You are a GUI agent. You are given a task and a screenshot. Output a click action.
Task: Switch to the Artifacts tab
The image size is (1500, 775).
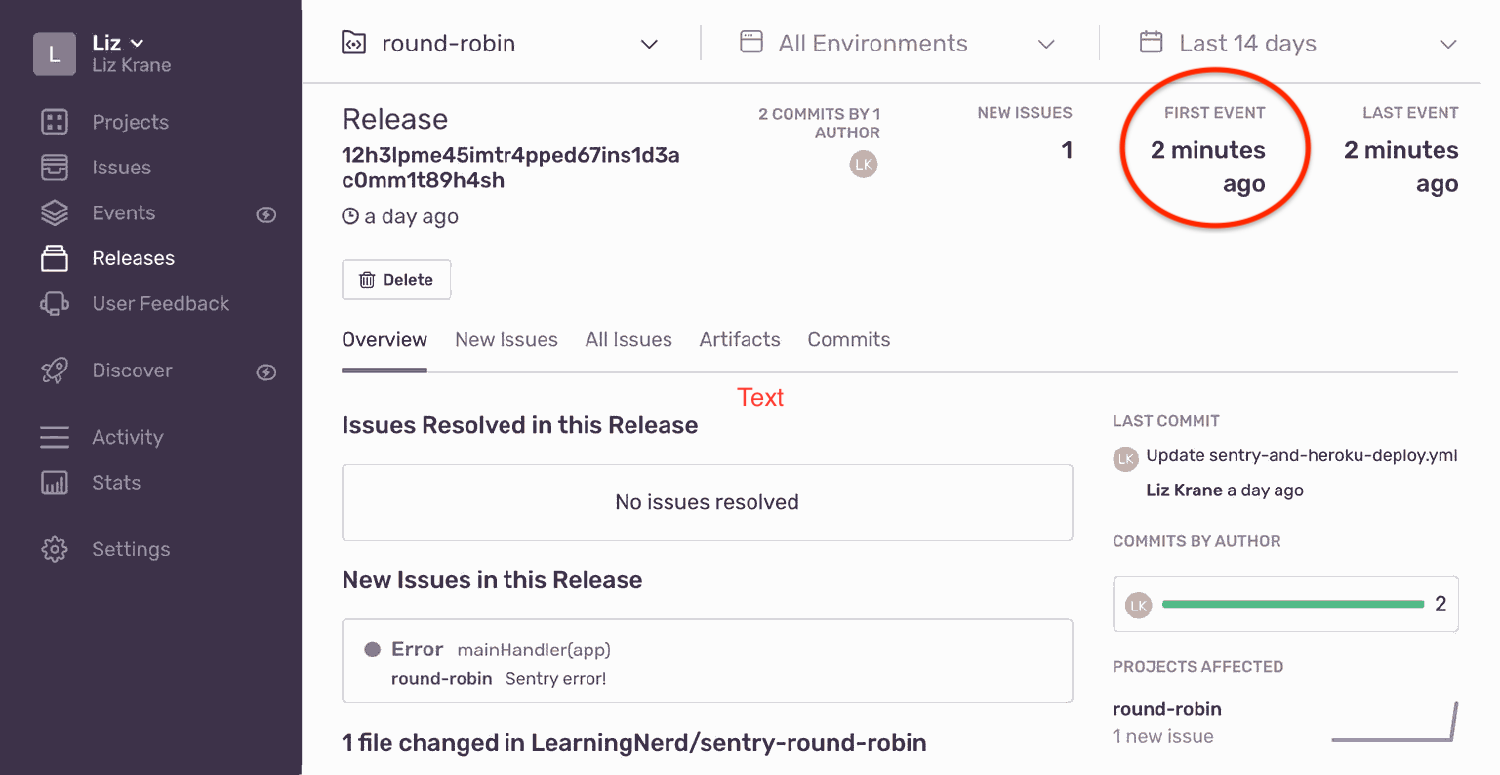(x=740, y=340)
